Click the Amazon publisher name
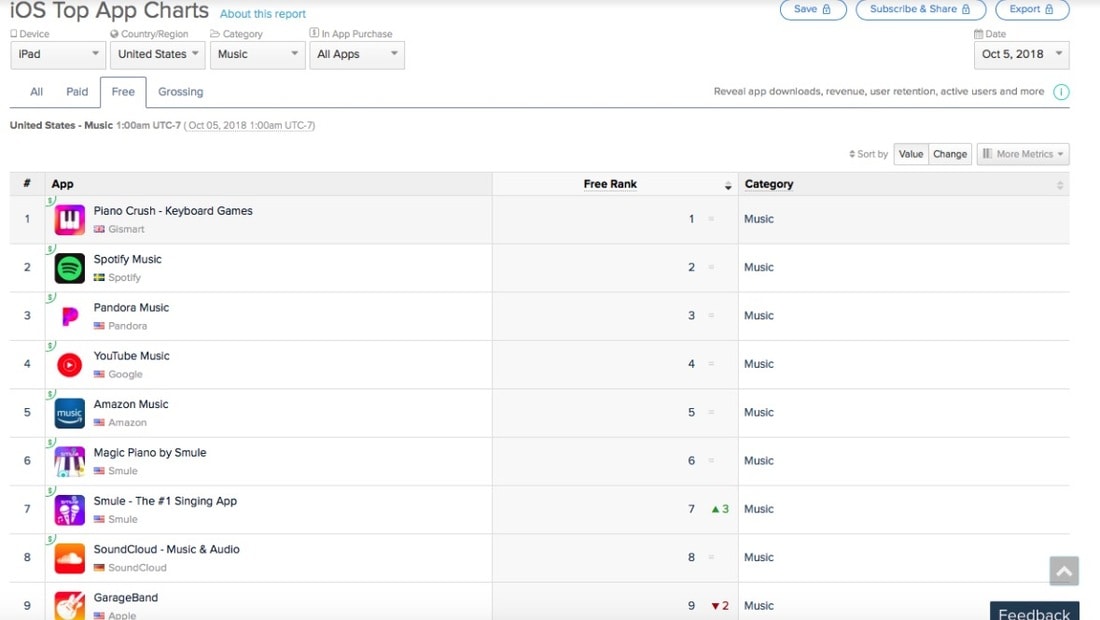Screen dimensions: 1100x620 (128, 423)
